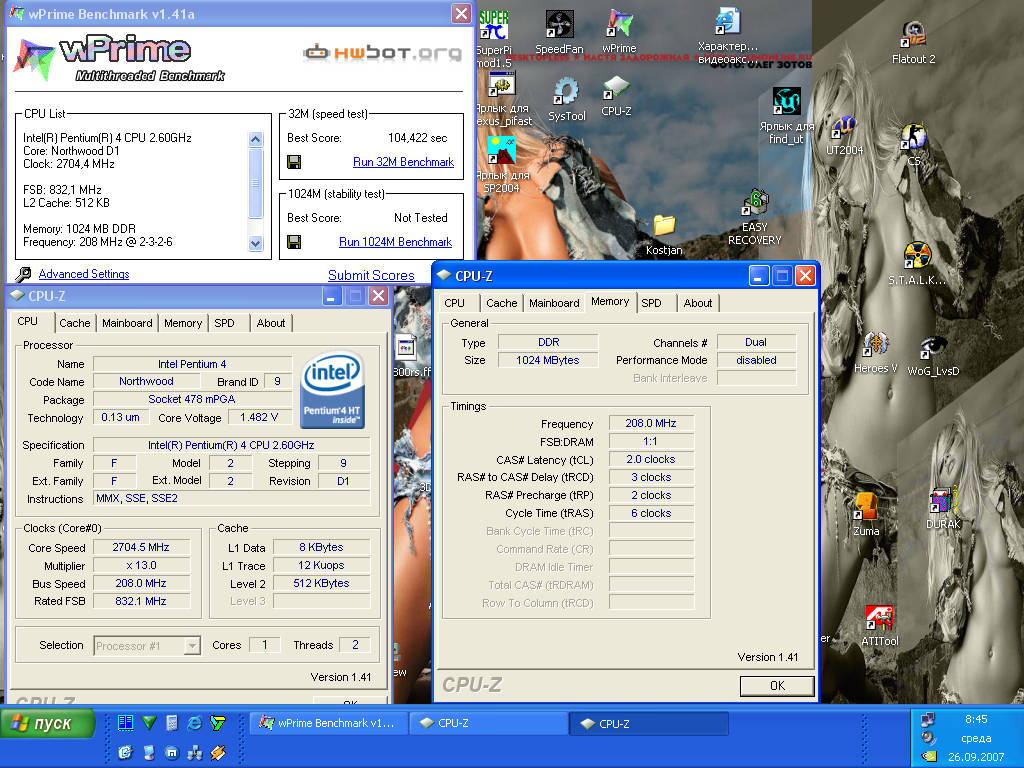Select Memory tab in left CPU-Z window

(x=183, y=323)
